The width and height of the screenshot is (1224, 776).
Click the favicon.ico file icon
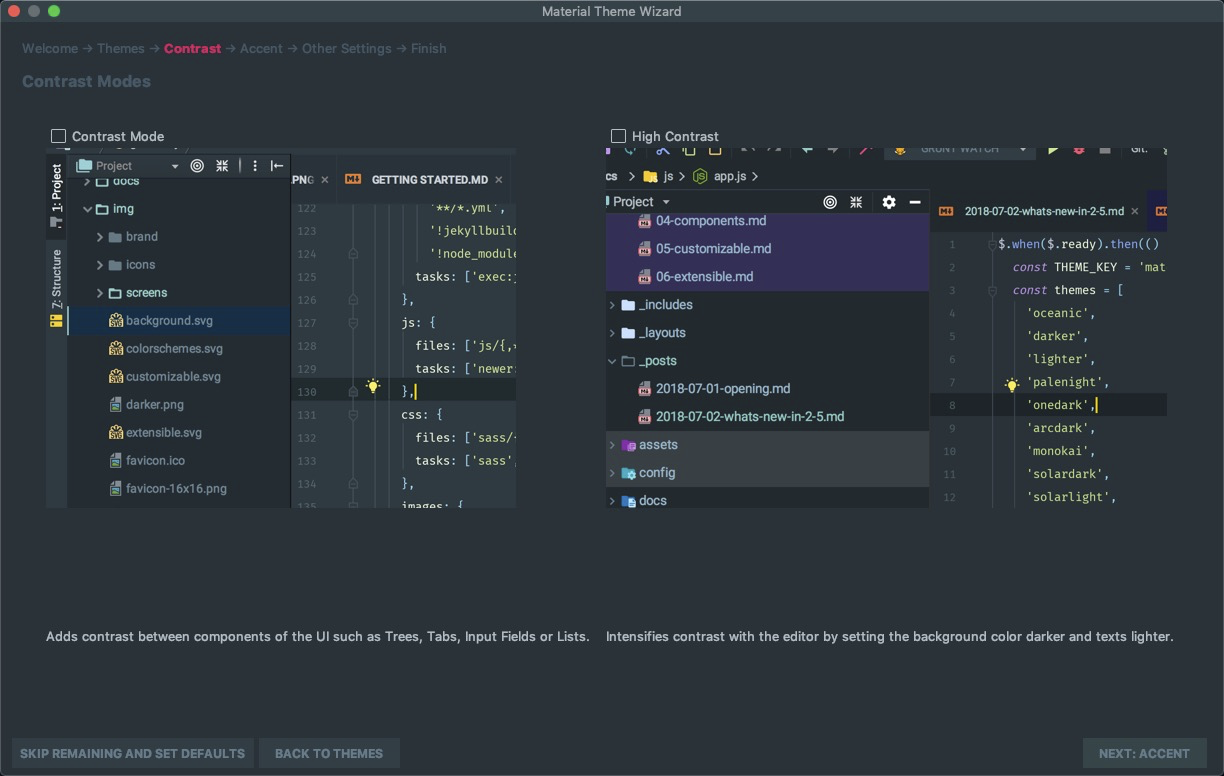click(x=116, y=461)
